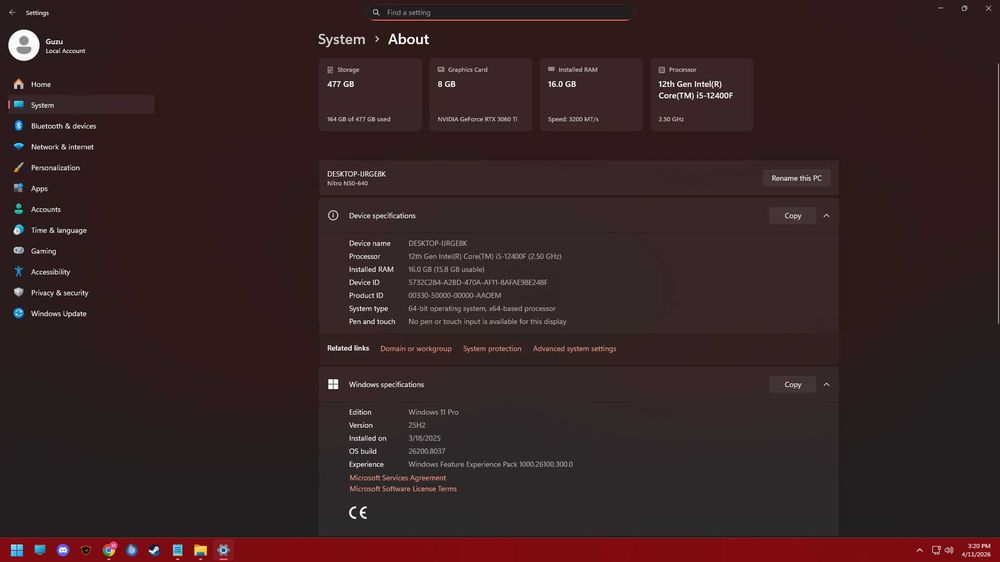The width and height of the screenshot is (1000, 562).
Task: Click the Installed on date 3/18/2025
Action: tap(424, 438)
